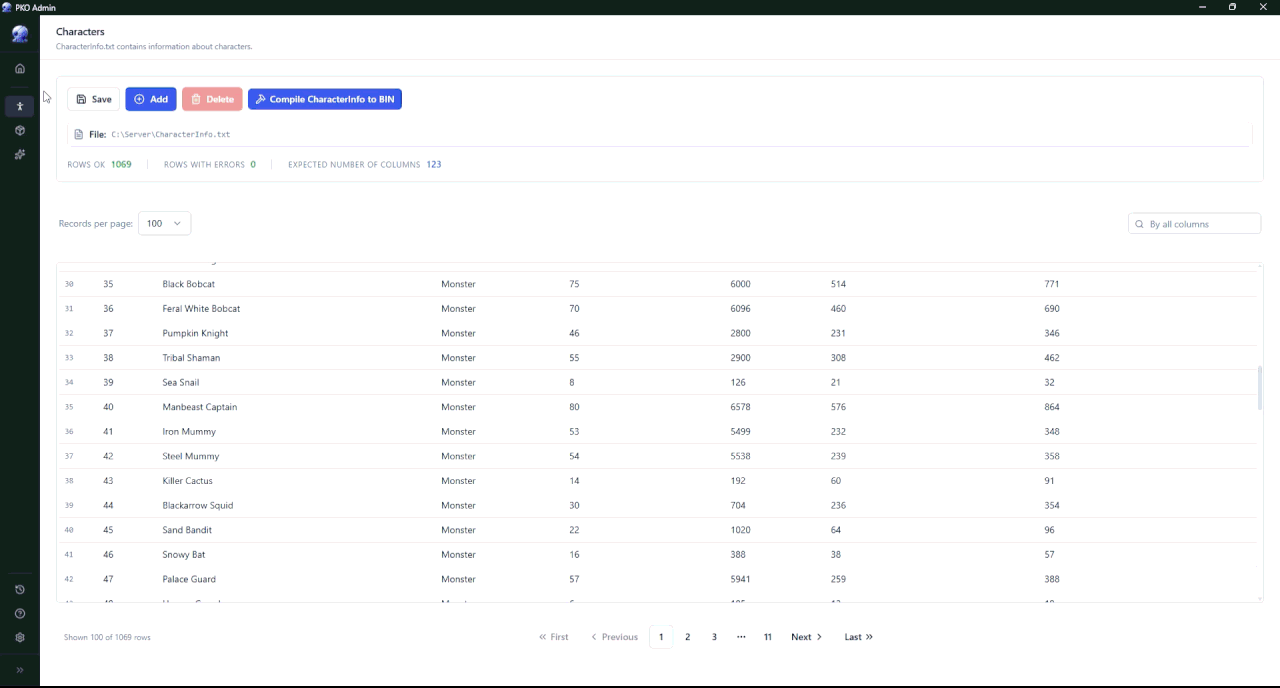
Task: Expand the sidebar with double-chevron icon
Action: [20, 670]
